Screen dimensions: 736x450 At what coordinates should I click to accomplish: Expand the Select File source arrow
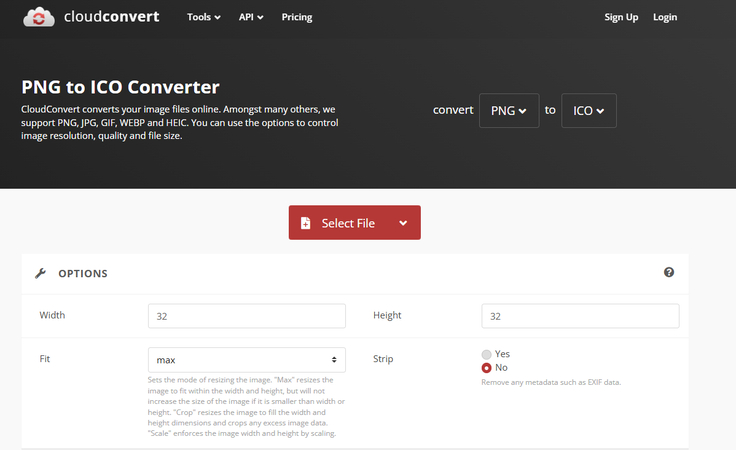point(403,223)
